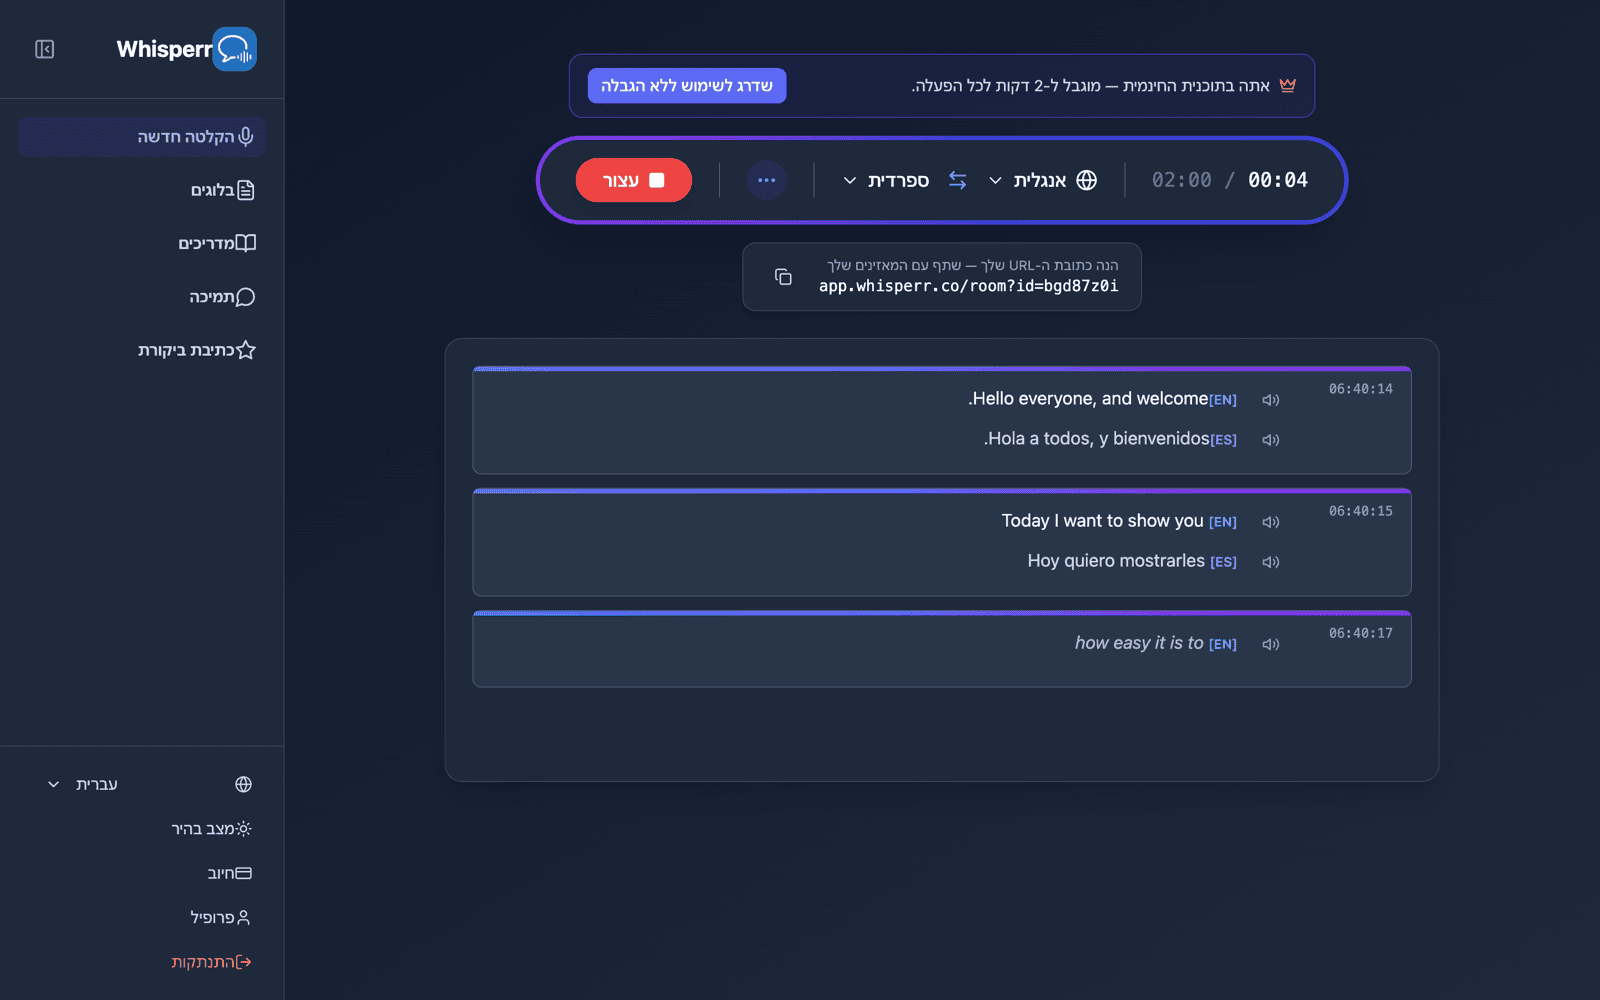Click elapsed timer 00:04

(1278, 180)
